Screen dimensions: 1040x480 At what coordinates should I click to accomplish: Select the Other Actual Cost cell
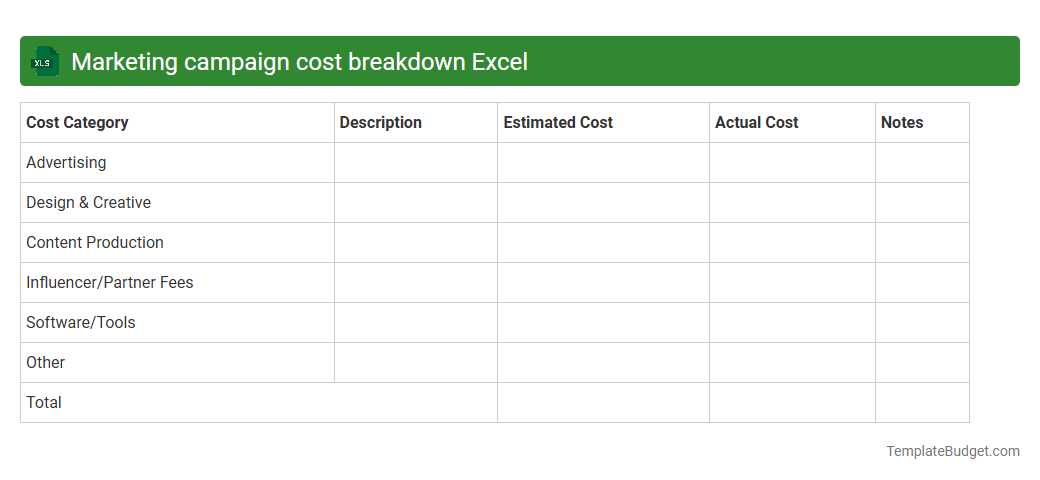coord(793,363)
